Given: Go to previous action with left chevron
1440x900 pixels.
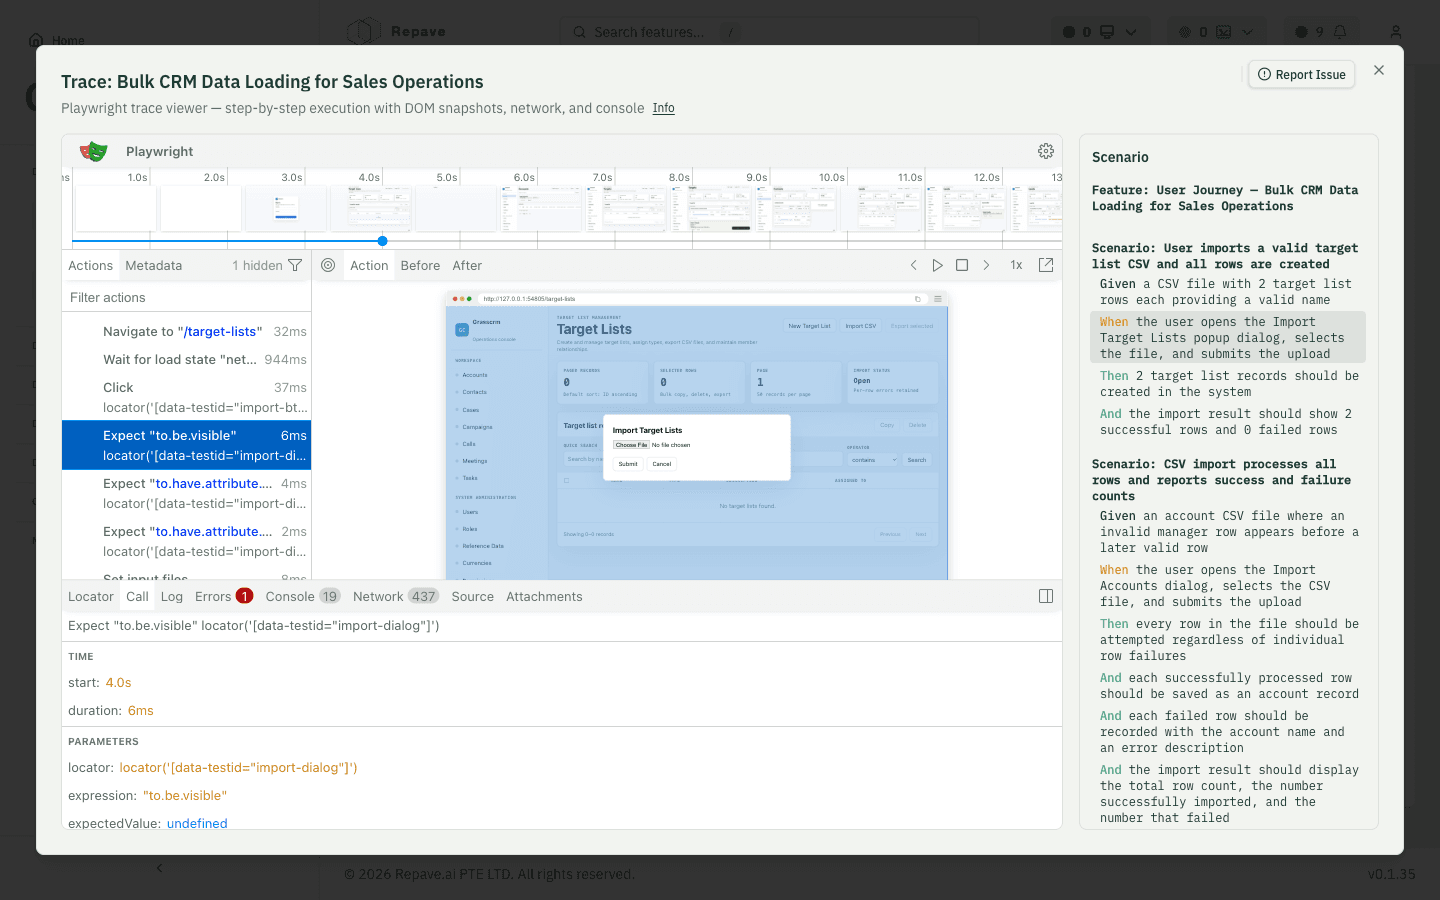Looking at the screenshot, I should [x=913, y=266].
